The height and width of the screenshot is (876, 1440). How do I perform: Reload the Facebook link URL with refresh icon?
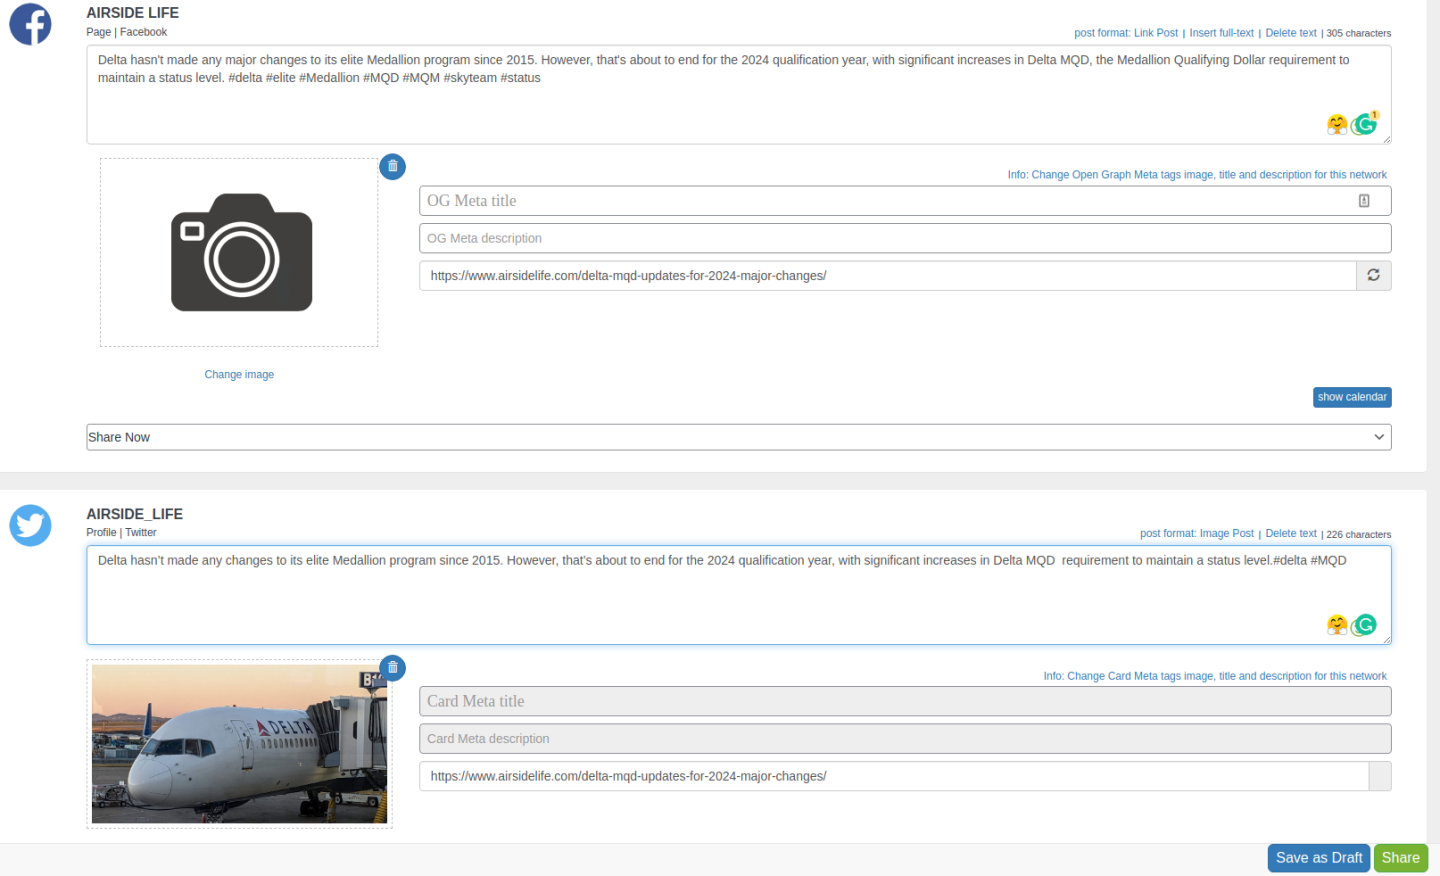[1374, 275]
